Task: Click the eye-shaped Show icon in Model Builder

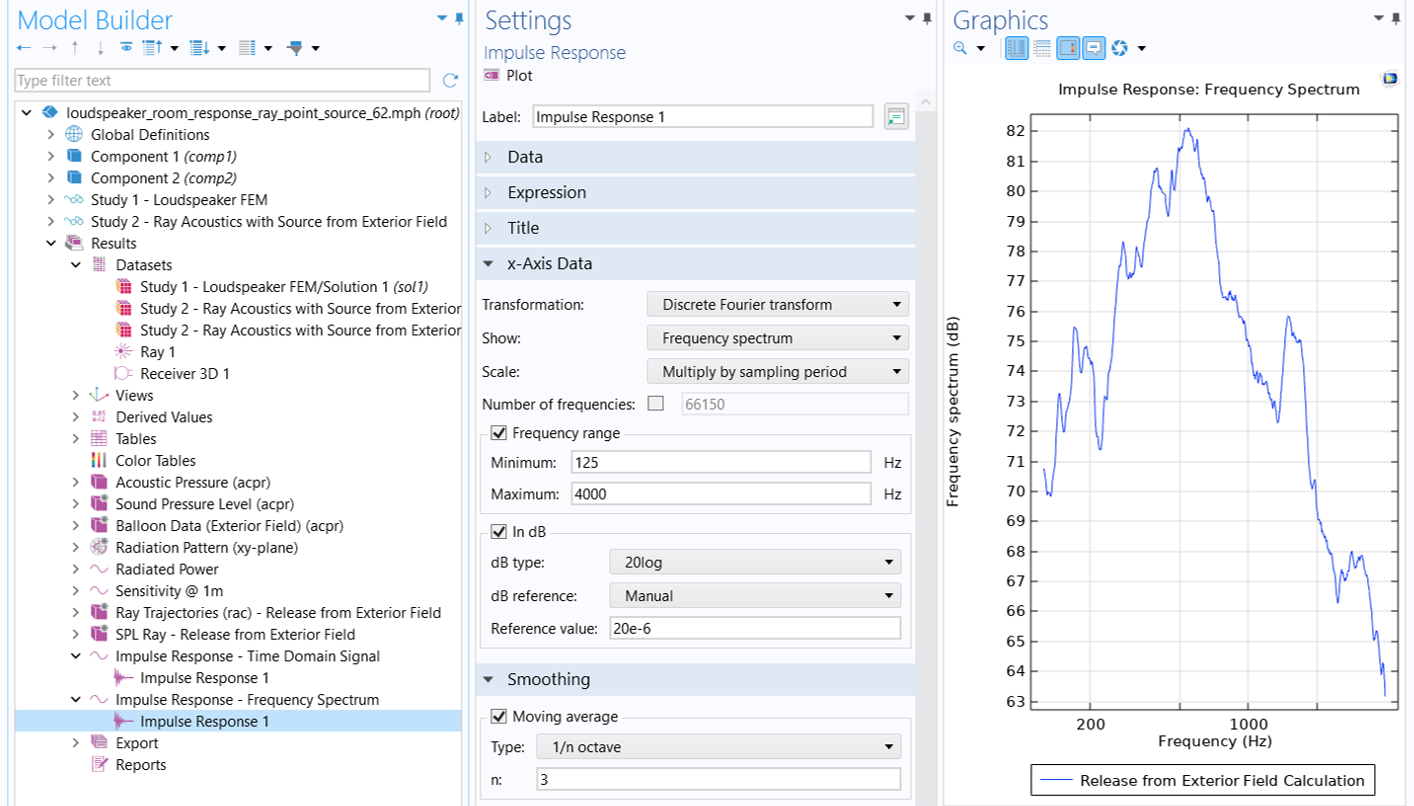Action: point(126,47)
